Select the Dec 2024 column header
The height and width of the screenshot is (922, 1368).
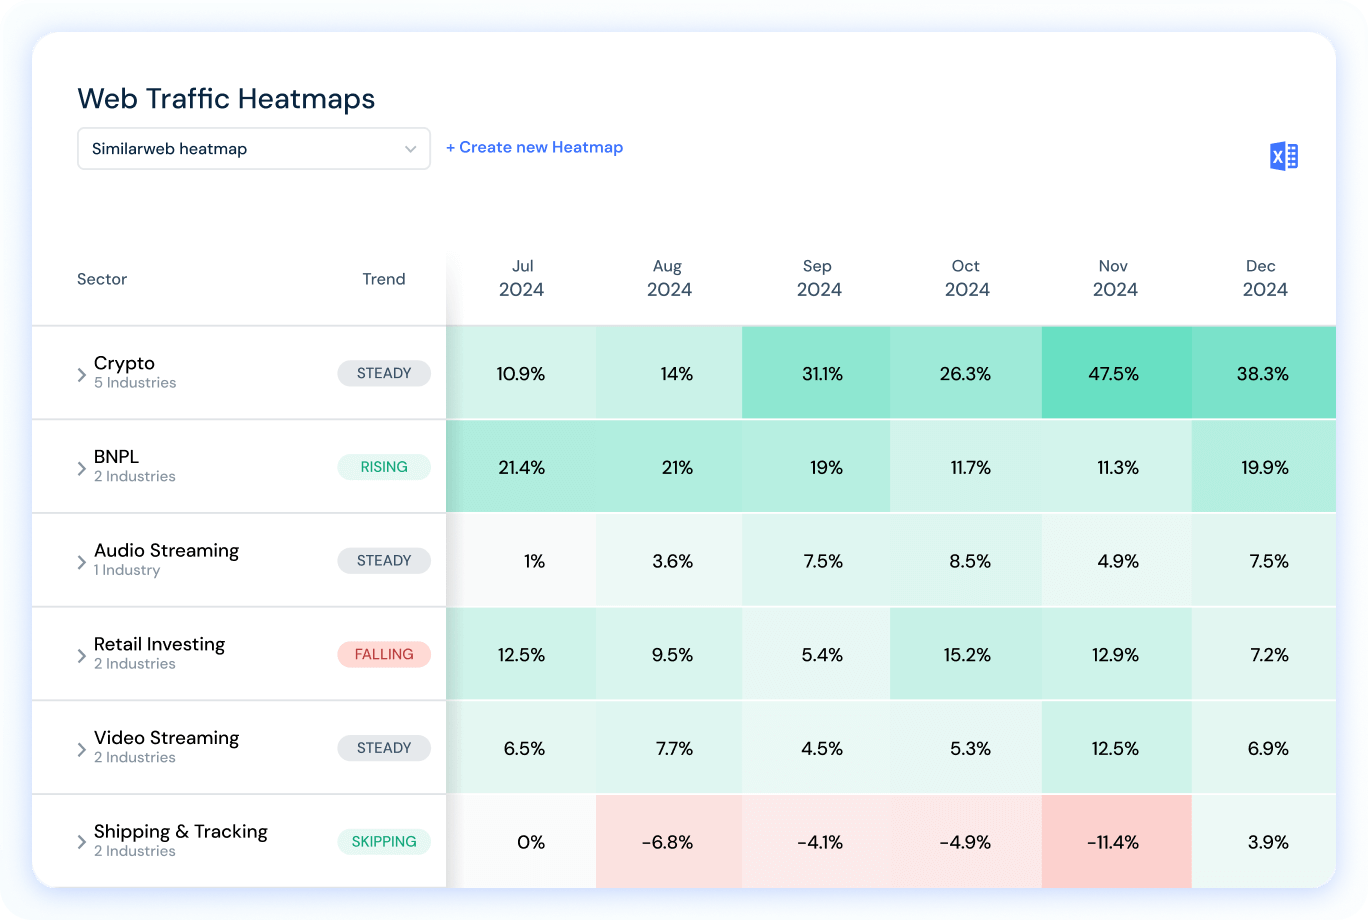tap(1261, 278)
